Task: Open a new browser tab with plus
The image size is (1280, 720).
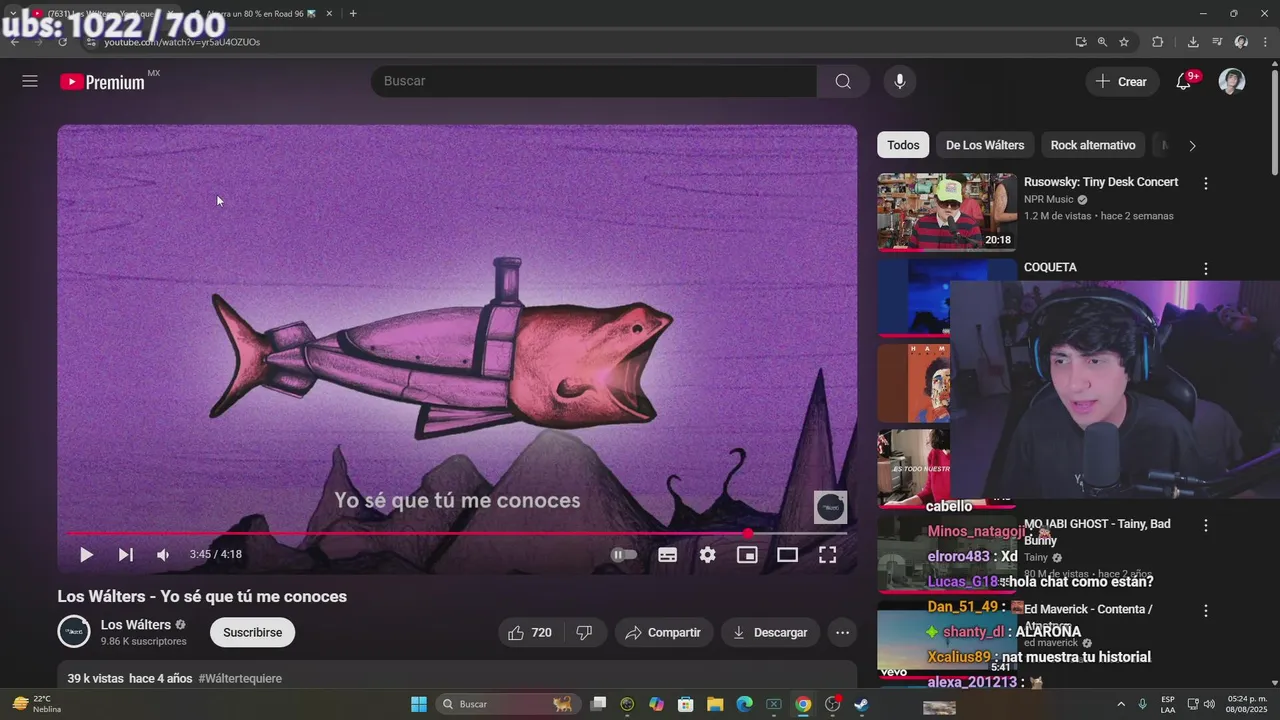Action: point(353,13)
